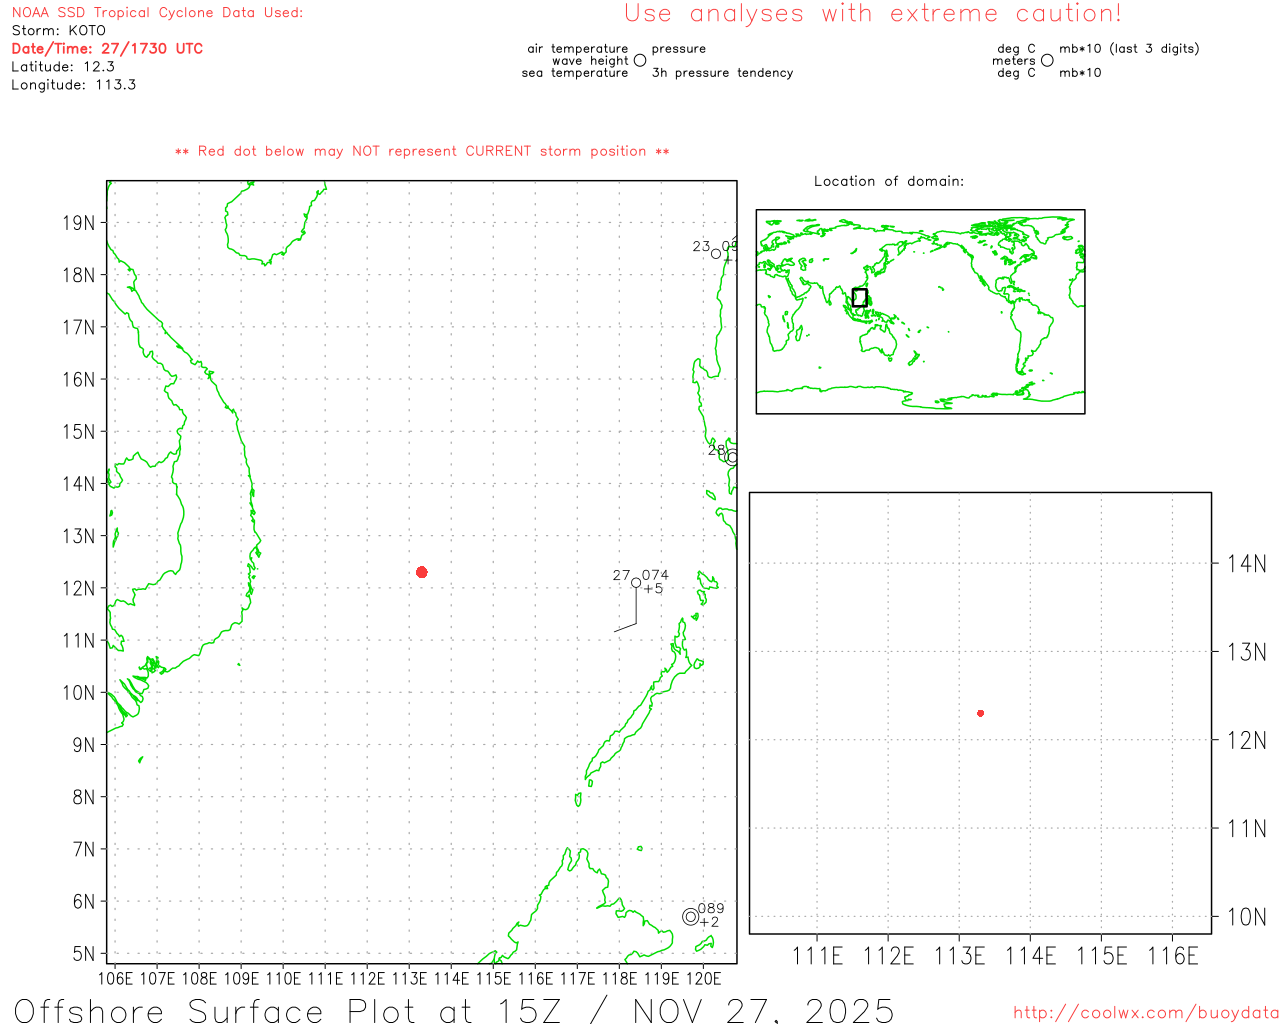
Task: Click the 111E label on the inset map
Action: (x=818, y=956)
